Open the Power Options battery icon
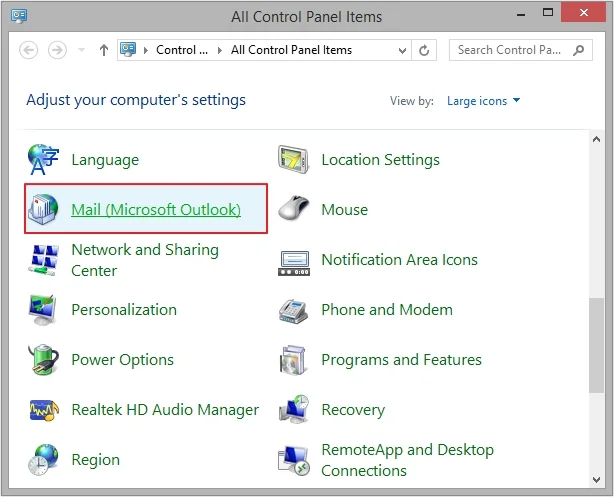This screenshot has width=614, height=497. [43, 360]
